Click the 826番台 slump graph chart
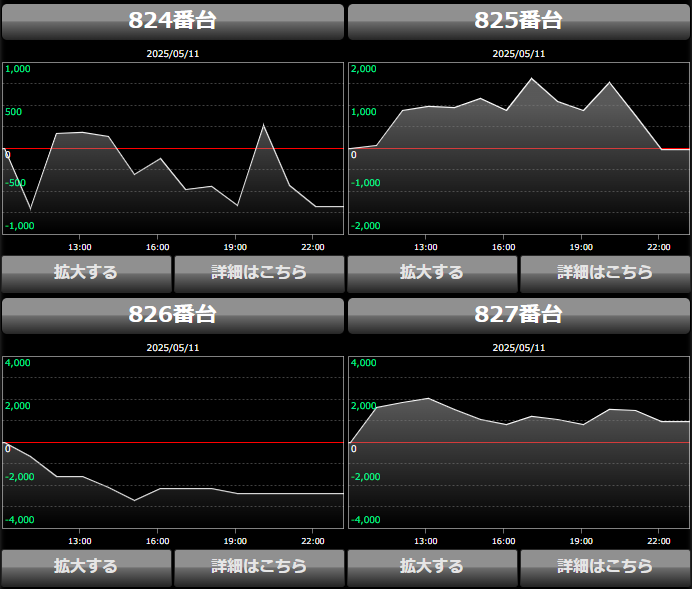The height and width of the screenshot is (589, 692). pyautogui.click(x=173, y=442)
